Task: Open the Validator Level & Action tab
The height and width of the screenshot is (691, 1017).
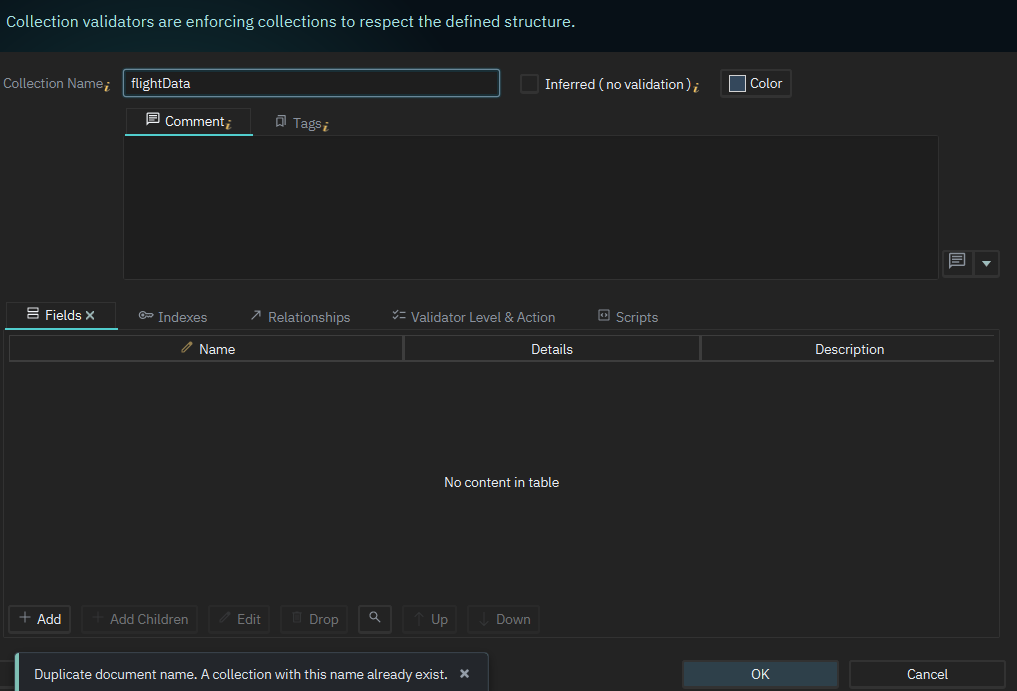Action: [474, 317]
